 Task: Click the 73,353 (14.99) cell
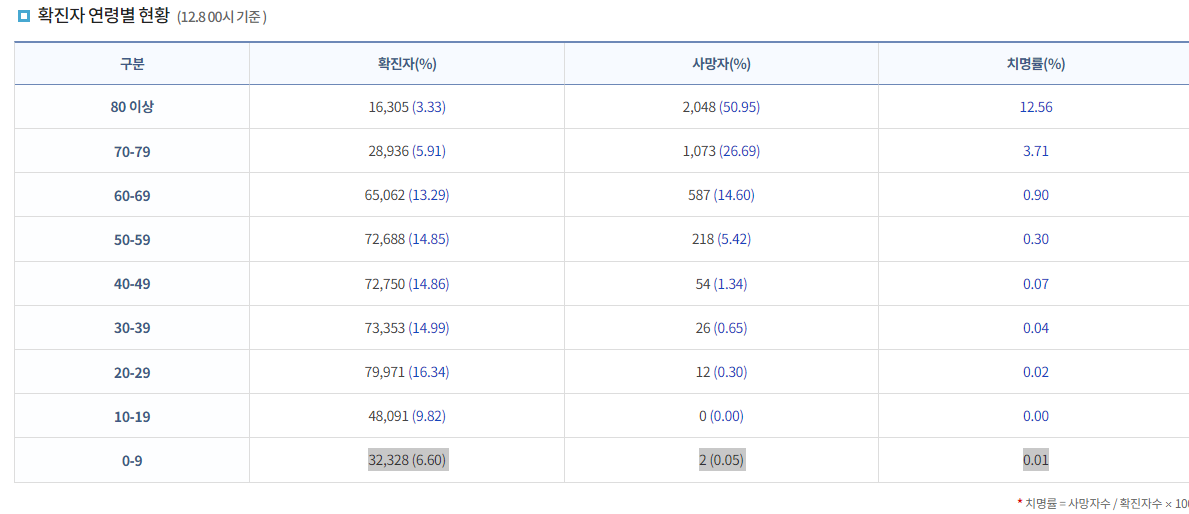(407, 328)
